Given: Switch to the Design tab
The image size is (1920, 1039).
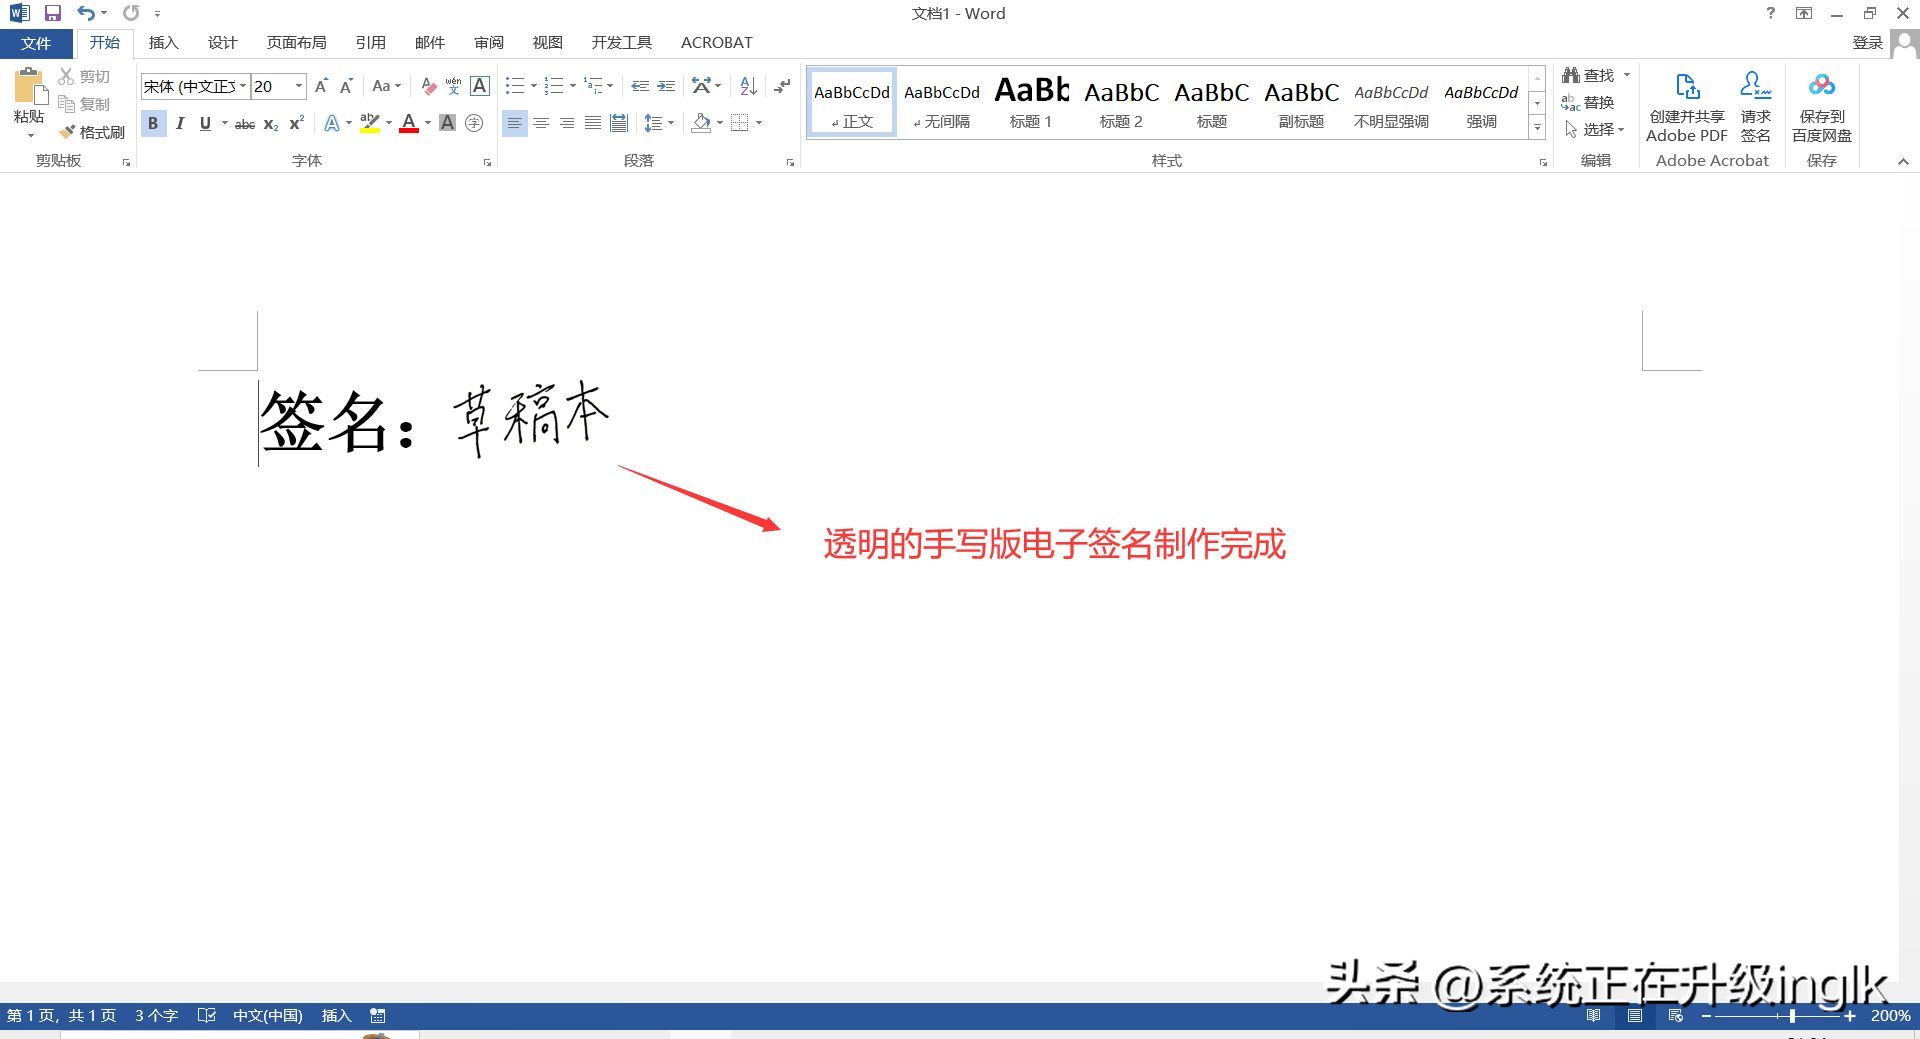Looking at the screenshot, I should (x=222, y=42).
